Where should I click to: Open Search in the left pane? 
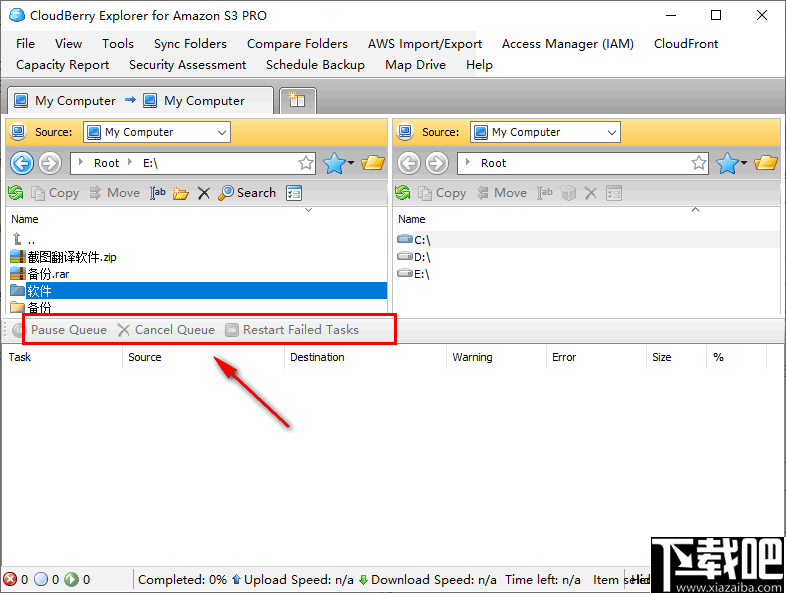(247, 193)
